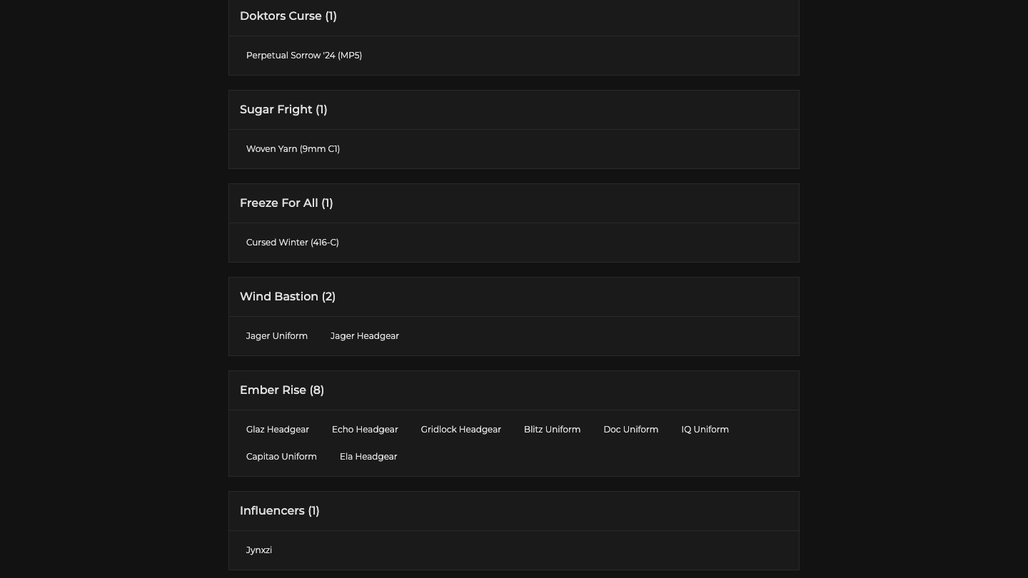Image resolution: width=1028 pixels, height=578 pixels.
Task: Select Cursed Winter (416-C) skin
Action: pos(292,242)
